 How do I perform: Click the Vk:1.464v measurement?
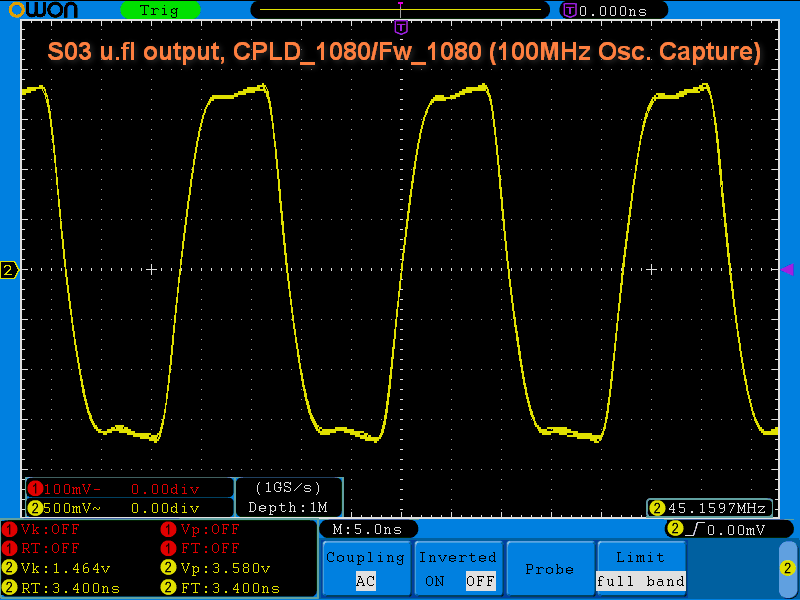(65, 568)
